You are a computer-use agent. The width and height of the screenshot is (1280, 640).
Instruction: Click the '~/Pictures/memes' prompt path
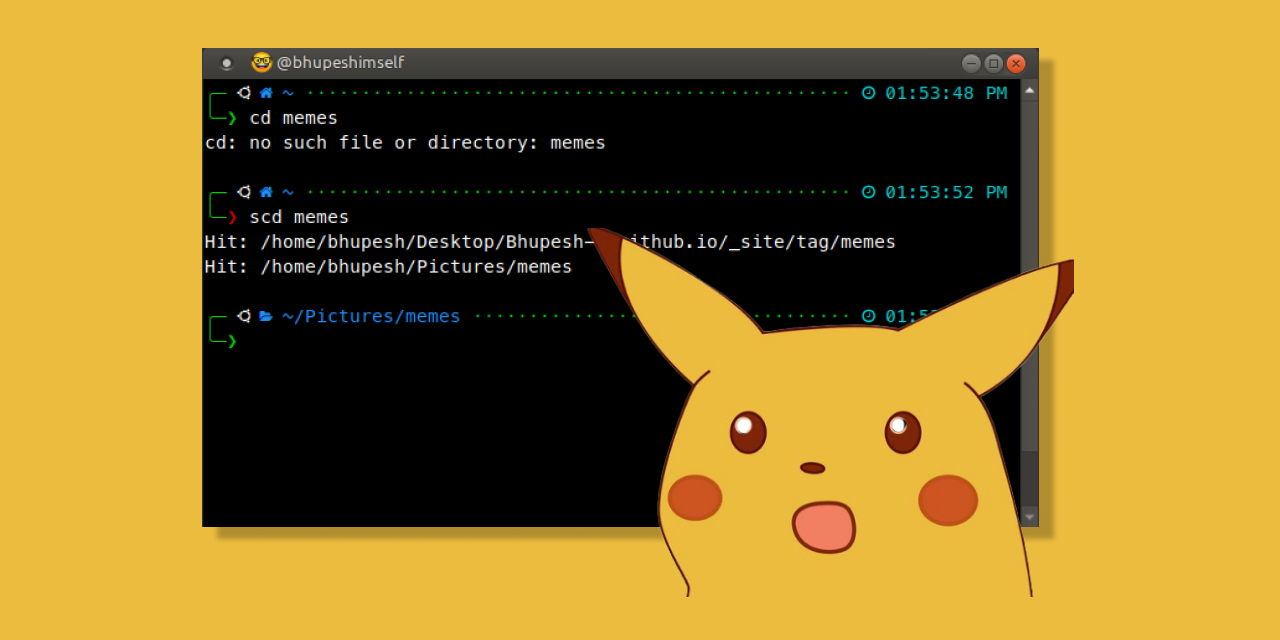pos(371,316)
